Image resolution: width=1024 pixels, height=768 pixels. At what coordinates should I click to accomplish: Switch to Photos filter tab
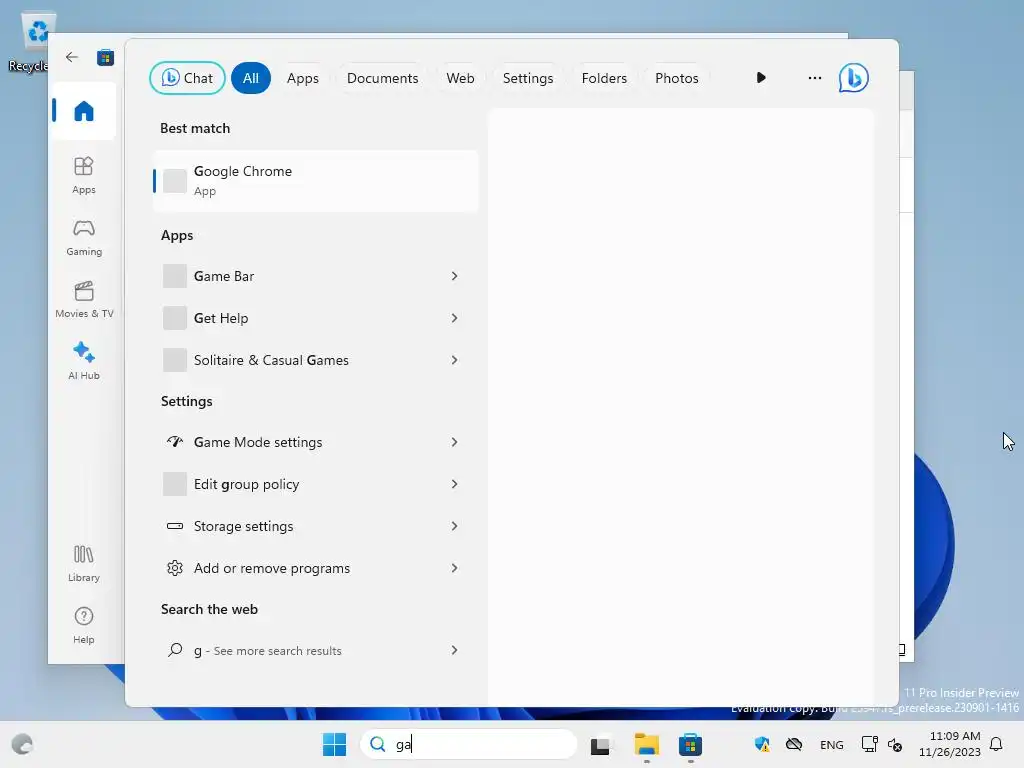[x=677, y=78]
